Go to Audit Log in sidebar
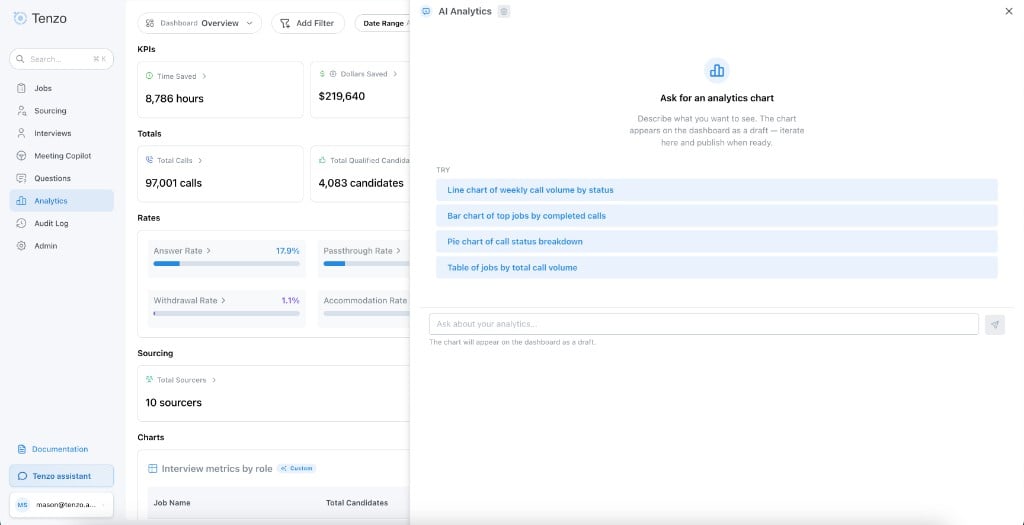Image resolution: width=1024 pixels, height=525 pixels. (61, 223)
